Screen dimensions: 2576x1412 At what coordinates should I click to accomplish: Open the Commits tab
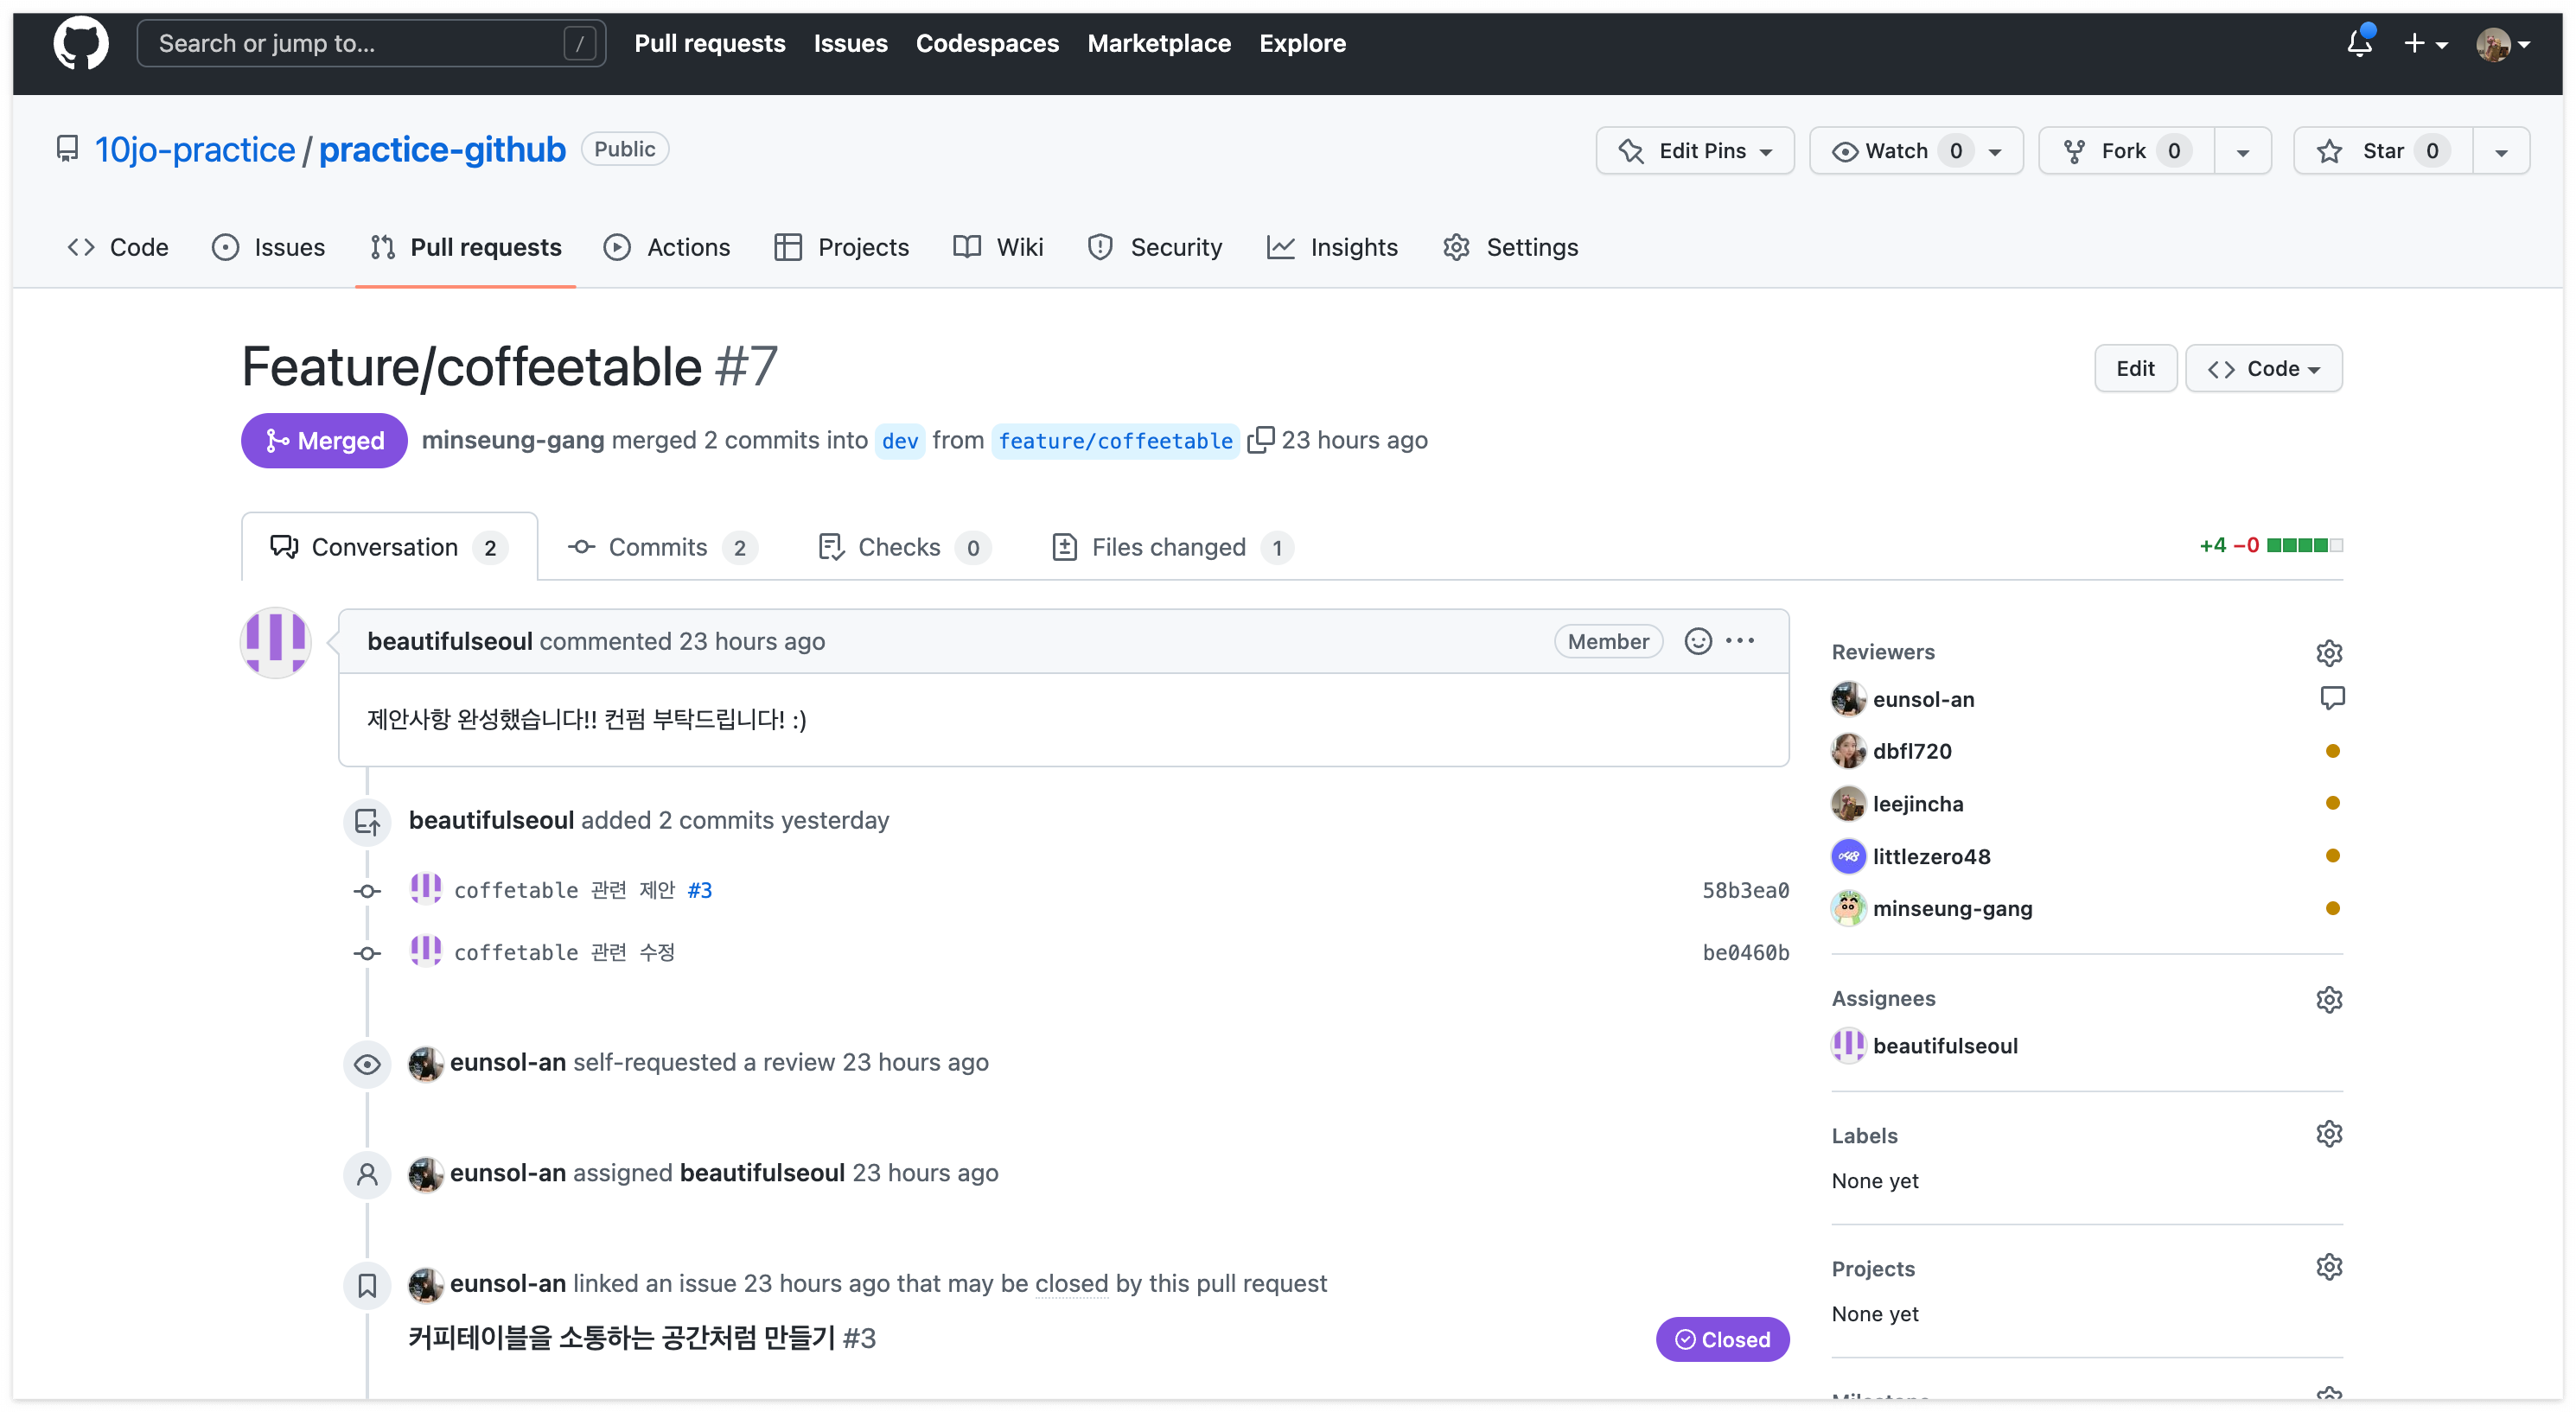click(x=659, y=547)
